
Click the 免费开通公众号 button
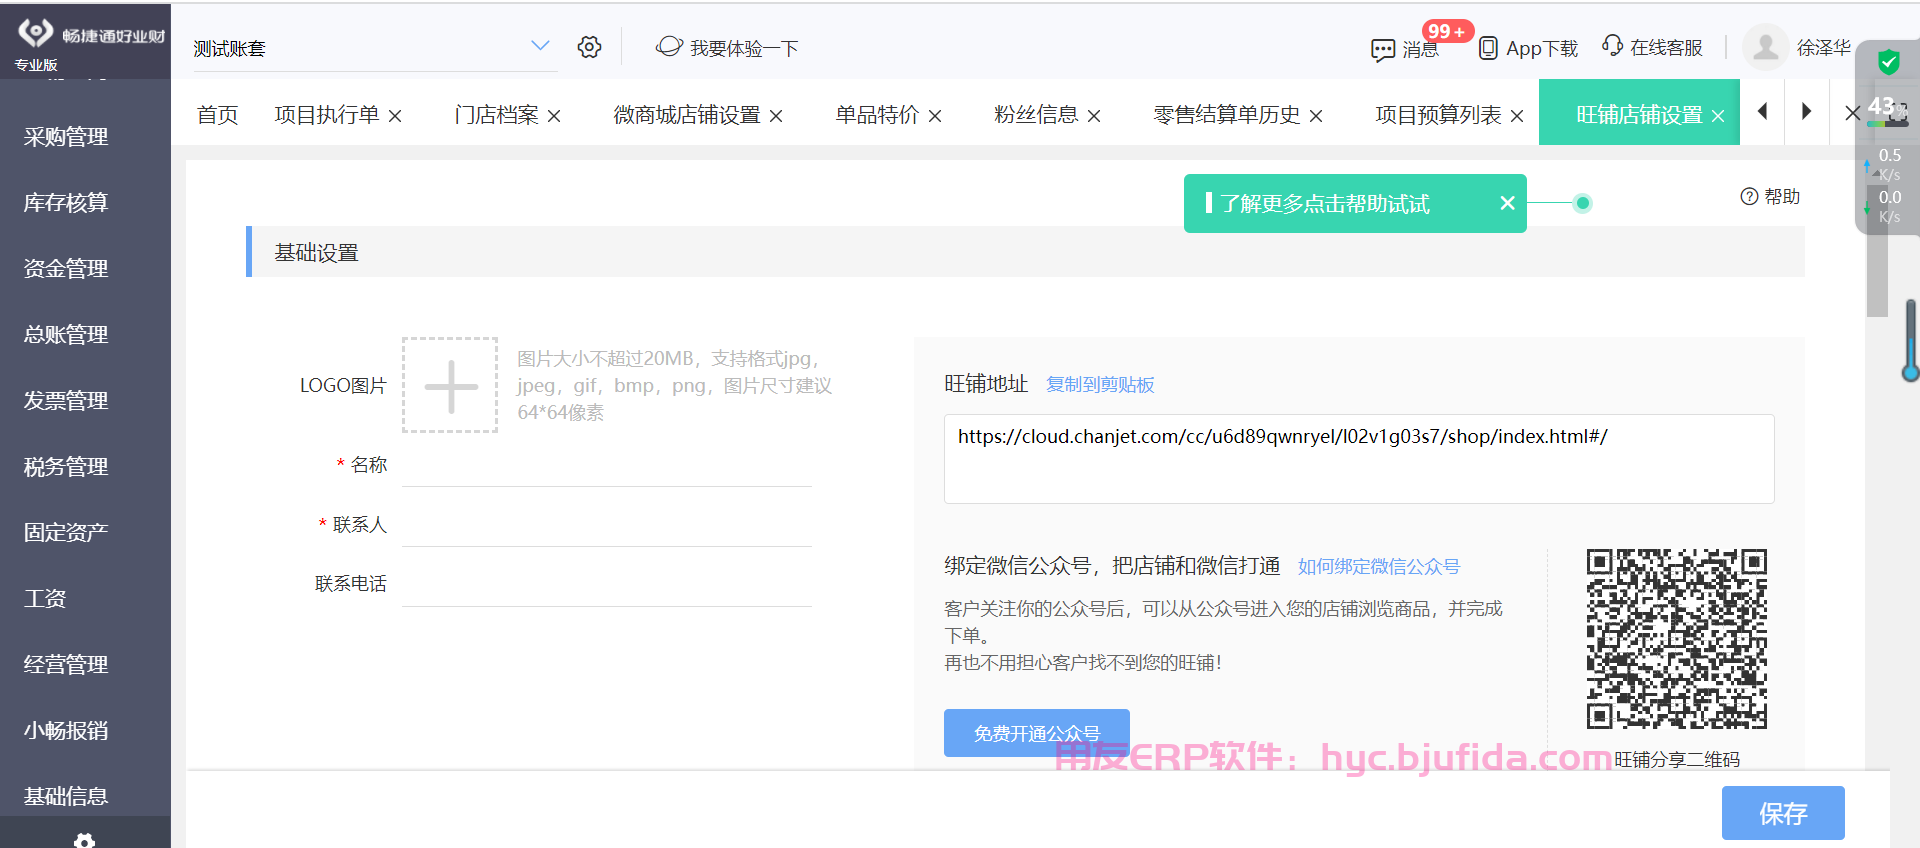click(1037, 733)
